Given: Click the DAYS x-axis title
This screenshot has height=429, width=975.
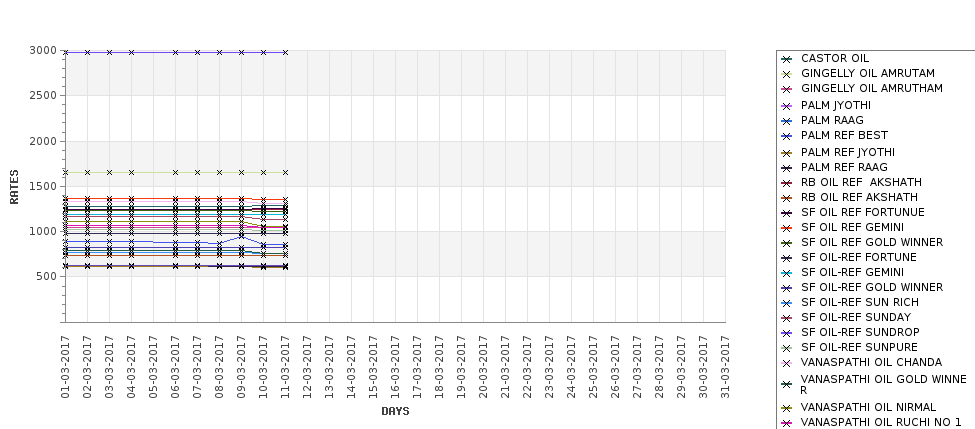Looking at the screenshot, I should 395,412.
